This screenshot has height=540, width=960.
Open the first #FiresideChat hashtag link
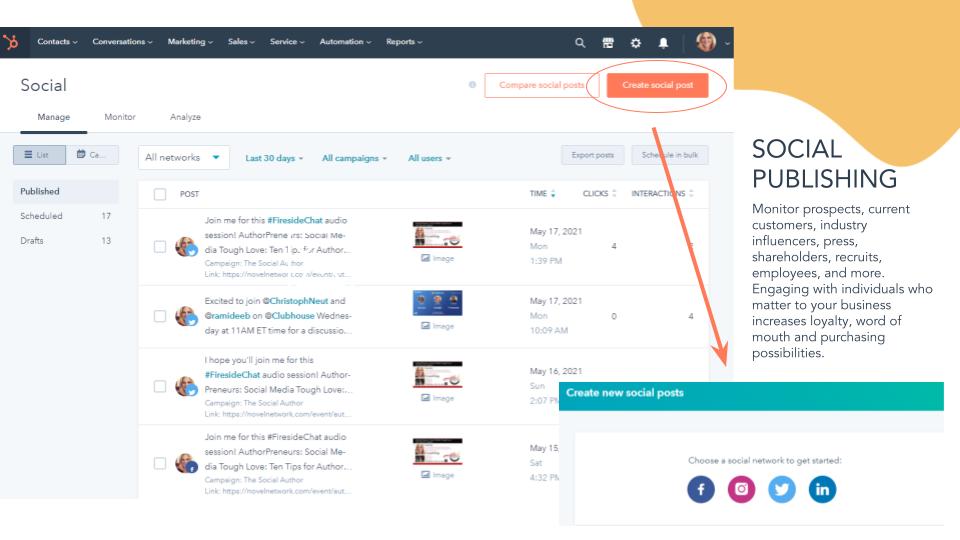294,220
